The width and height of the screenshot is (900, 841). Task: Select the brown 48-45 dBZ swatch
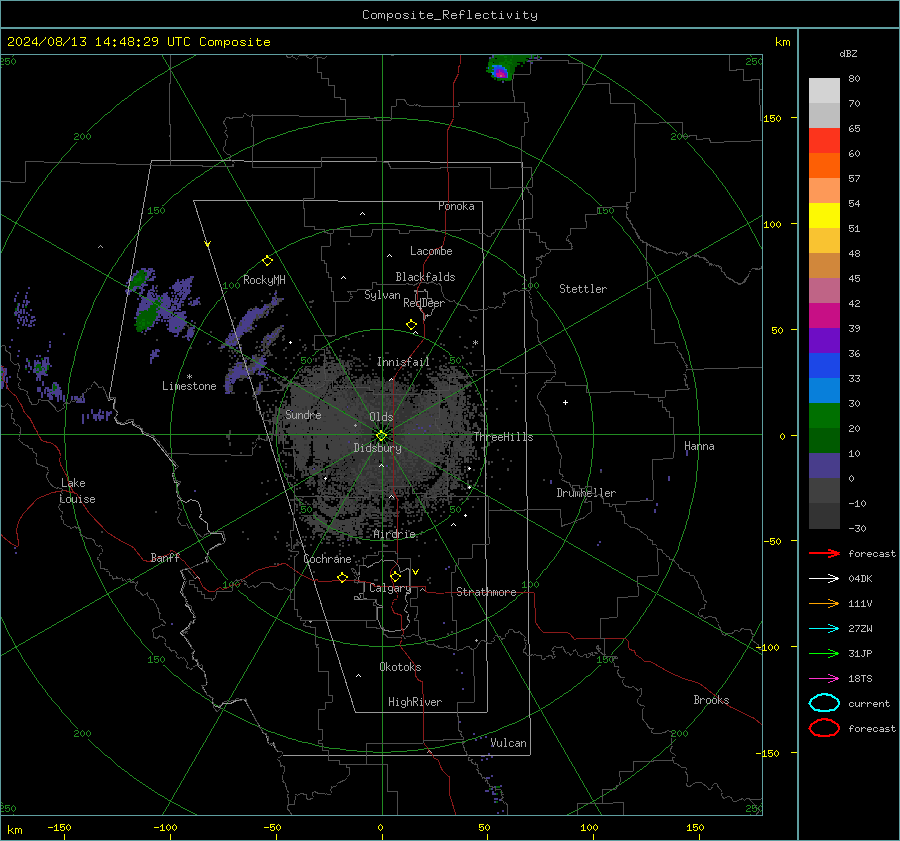(824, 266)
